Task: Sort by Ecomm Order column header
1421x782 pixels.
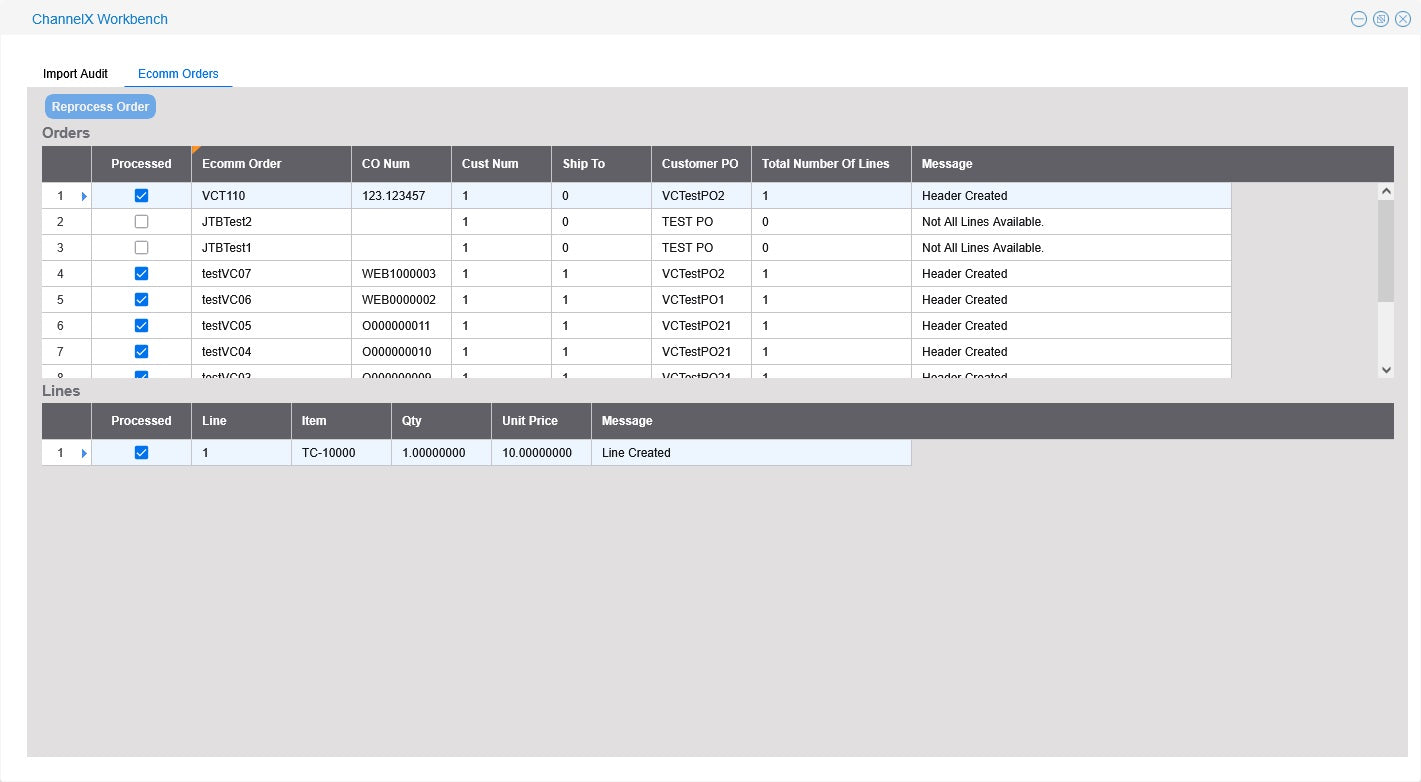Action: tap(241, 164)
